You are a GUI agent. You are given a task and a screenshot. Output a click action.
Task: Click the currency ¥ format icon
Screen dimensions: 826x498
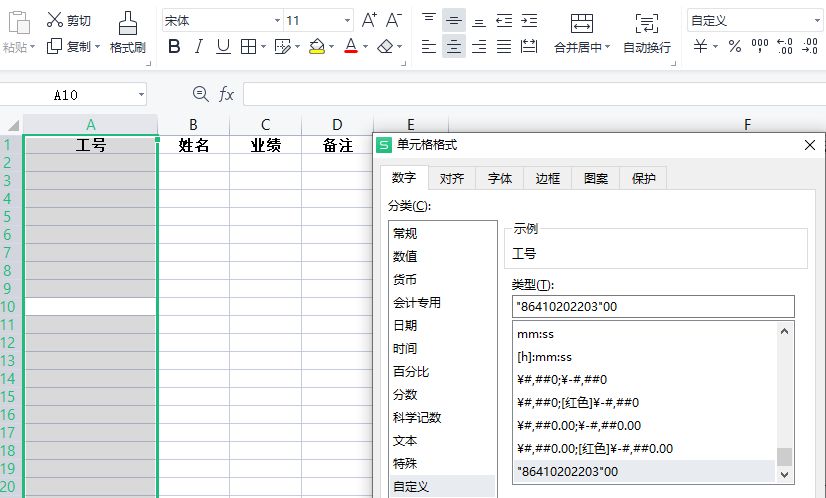[x=700, y=46]
